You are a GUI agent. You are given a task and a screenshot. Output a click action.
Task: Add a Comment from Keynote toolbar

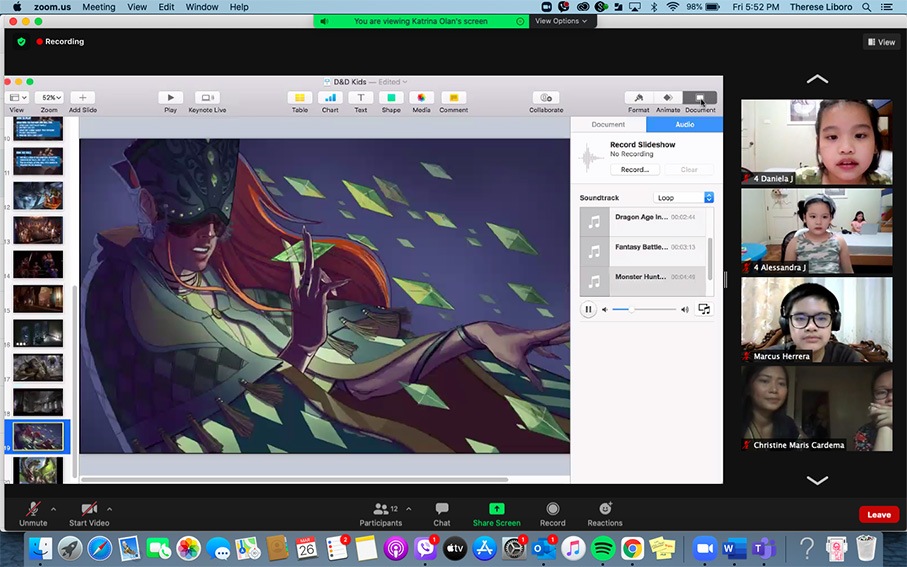454,98
